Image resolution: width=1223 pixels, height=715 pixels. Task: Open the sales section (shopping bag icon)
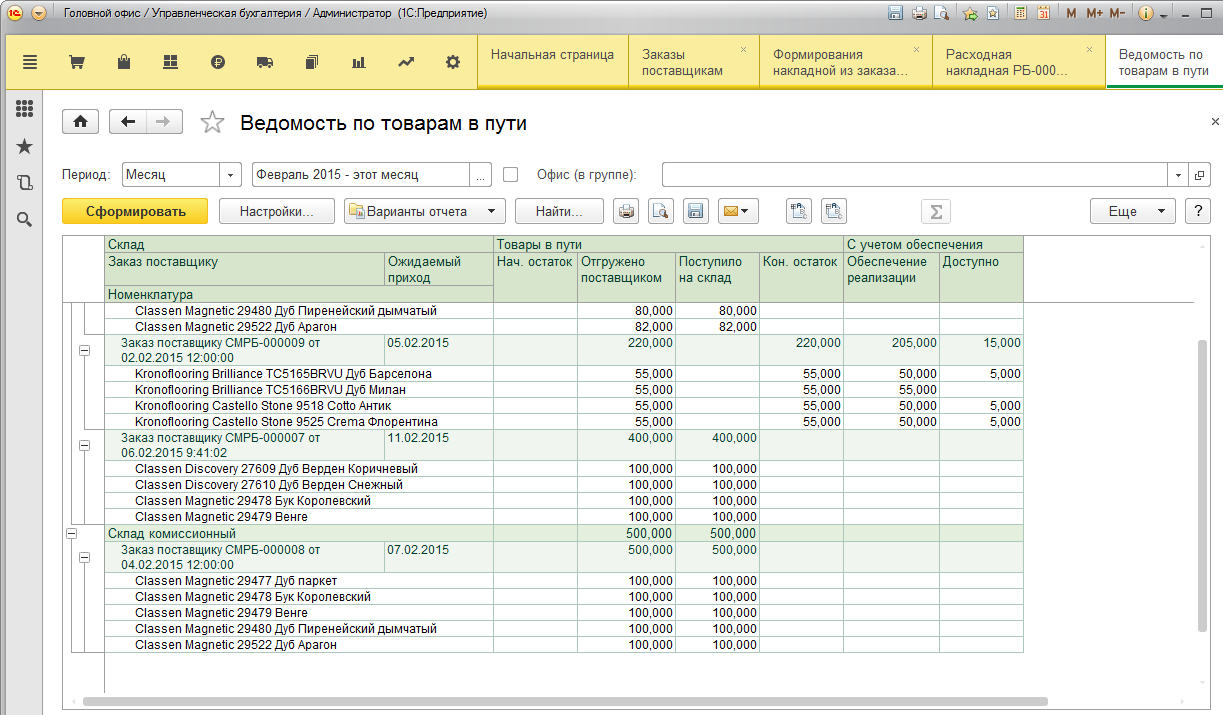coord(124,62)
